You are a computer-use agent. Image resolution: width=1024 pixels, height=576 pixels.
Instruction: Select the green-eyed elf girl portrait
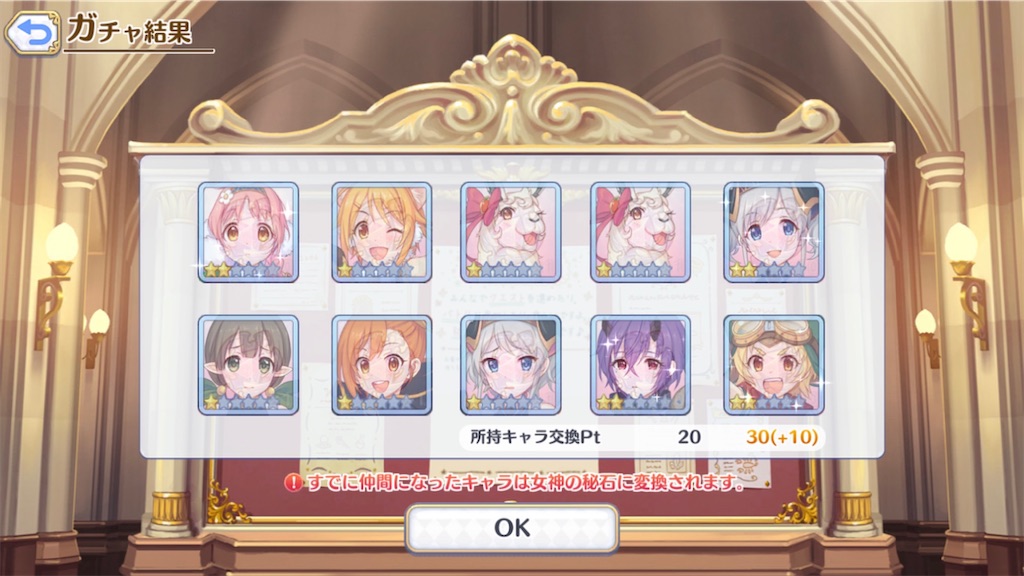[x=248, y=365]
